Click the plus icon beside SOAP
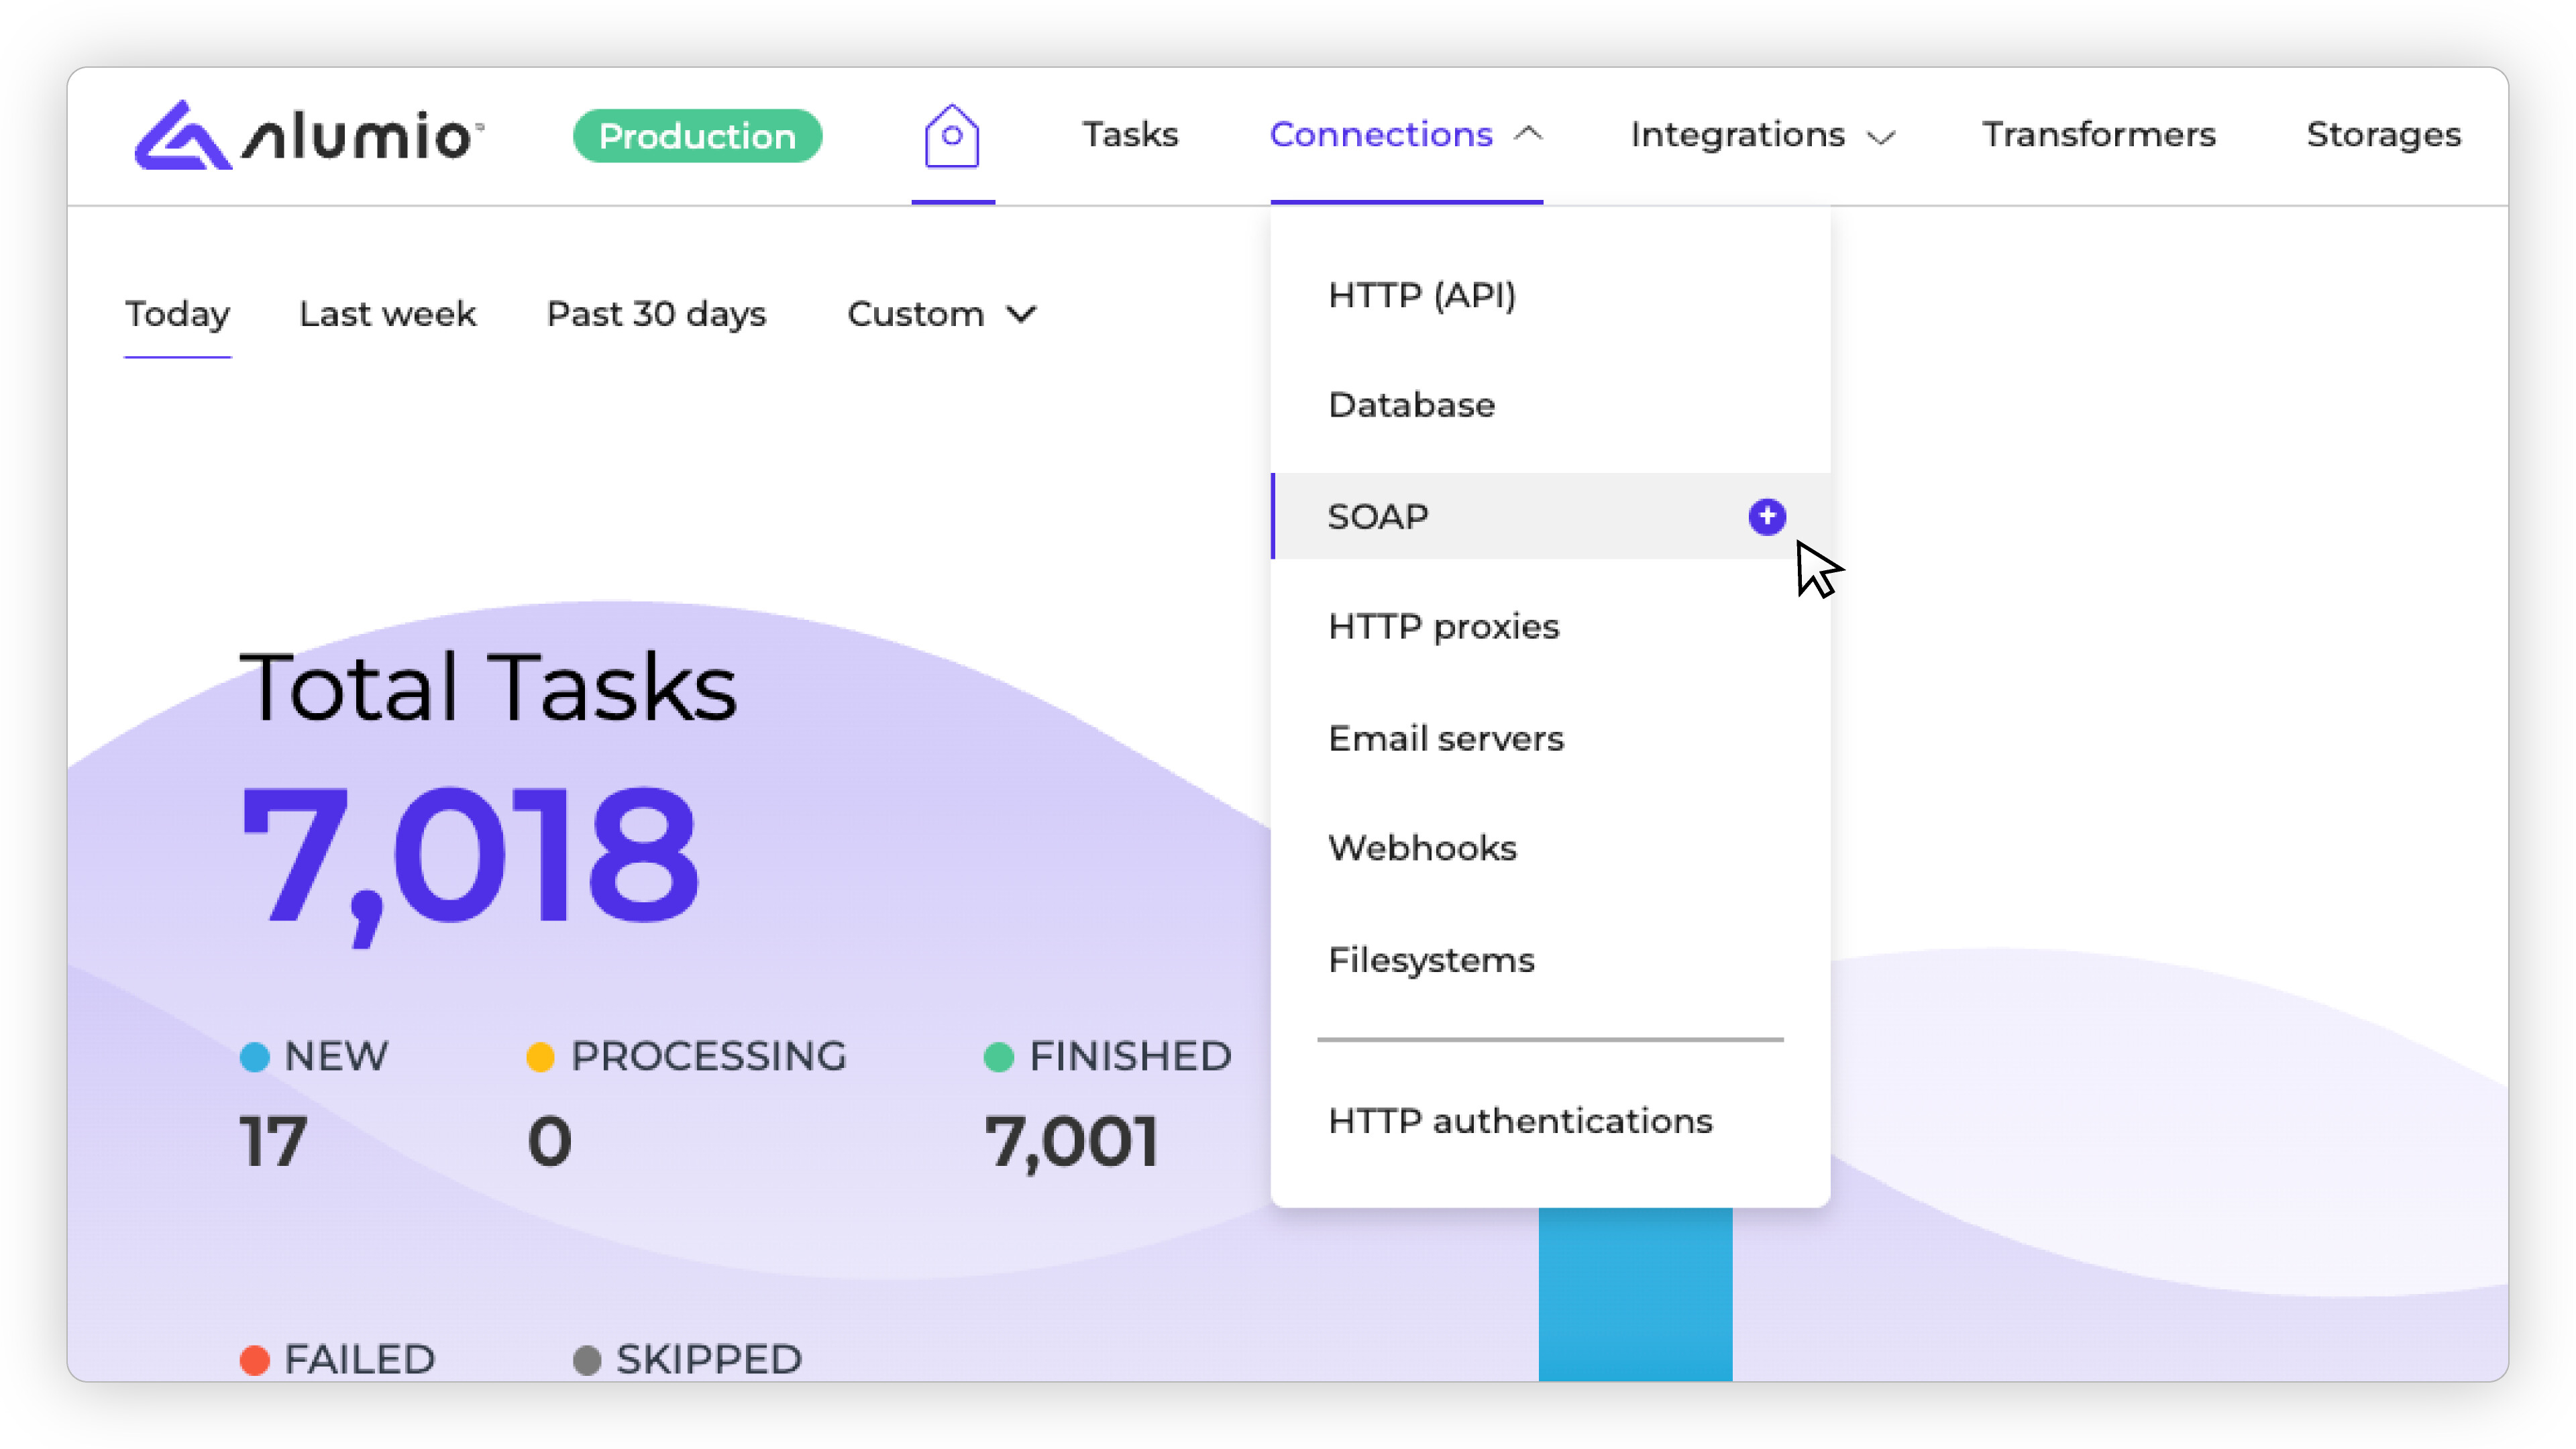 tap(1766, 516)
